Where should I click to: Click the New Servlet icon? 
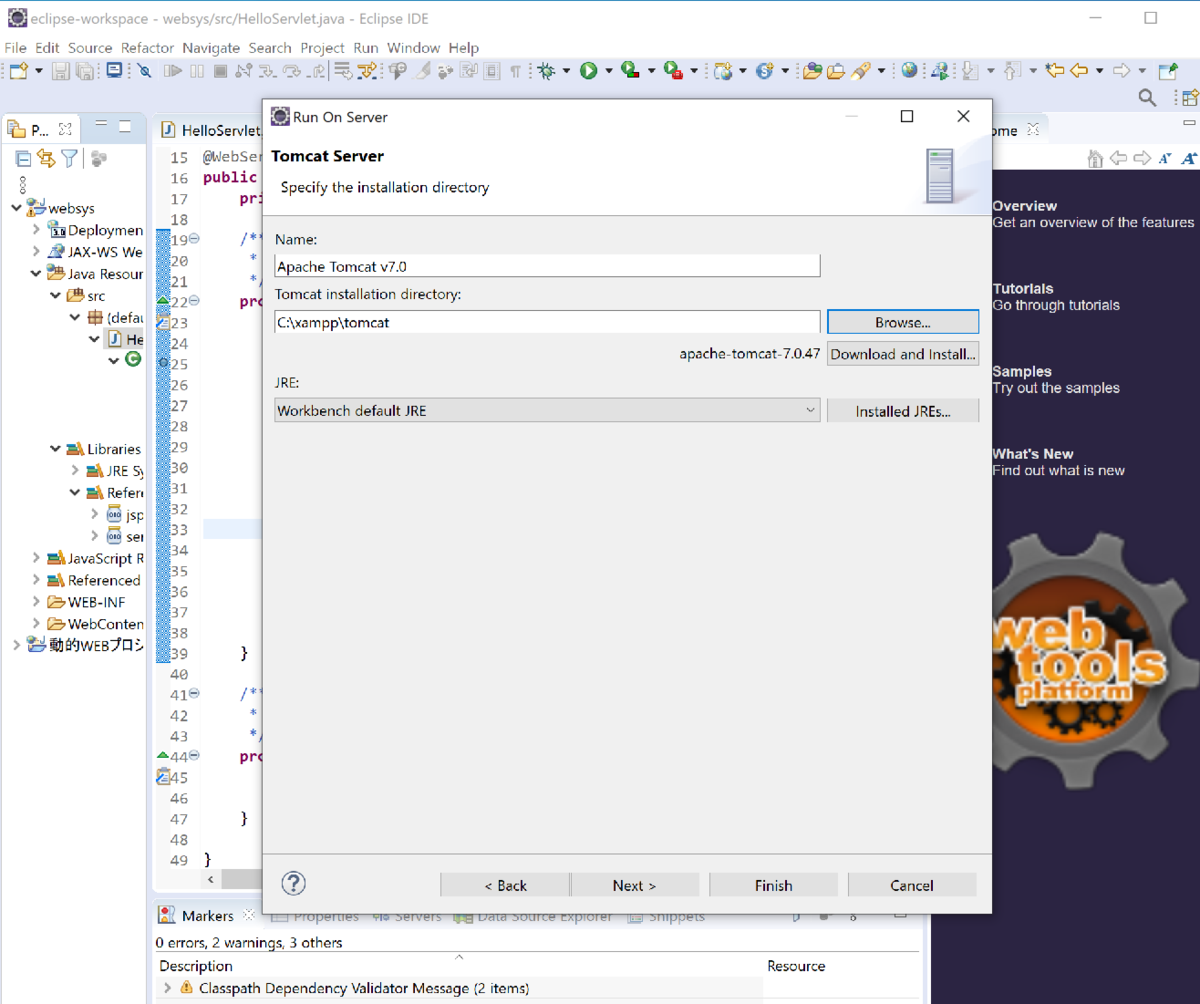pos(765,71)
